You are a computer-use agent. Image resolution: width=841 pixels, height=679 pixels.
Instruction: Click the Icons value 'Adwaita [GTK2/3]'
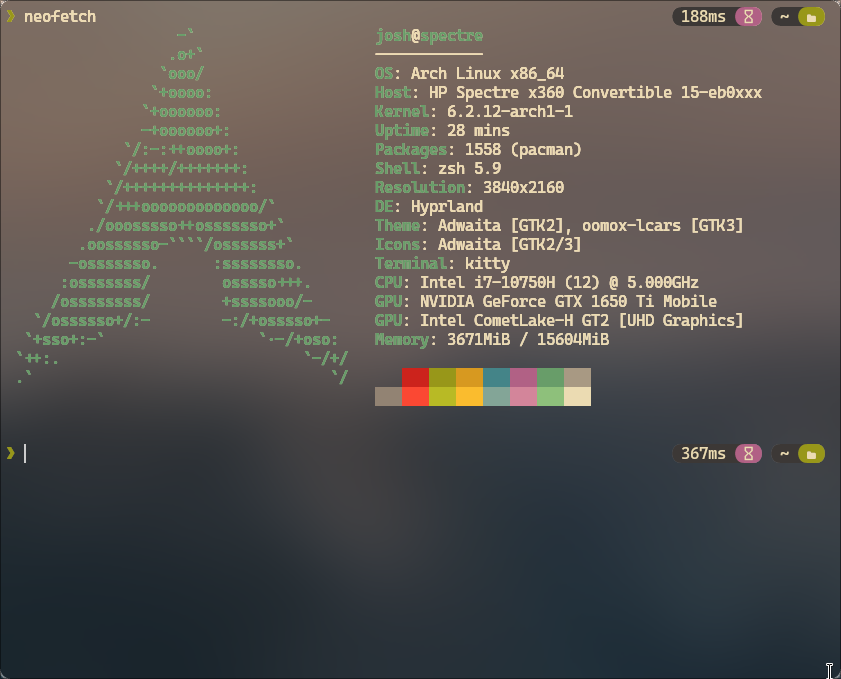[510, 245]
